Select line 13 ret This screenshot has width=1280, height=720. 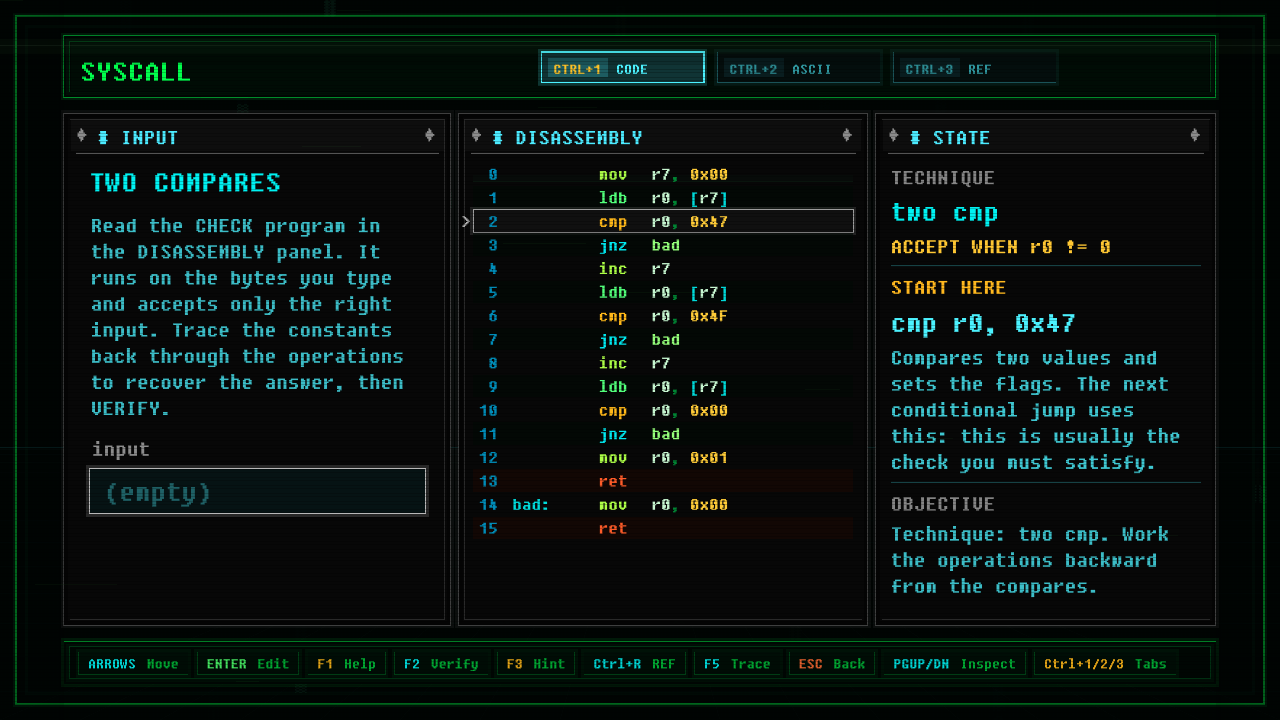(x=663, y=481)
